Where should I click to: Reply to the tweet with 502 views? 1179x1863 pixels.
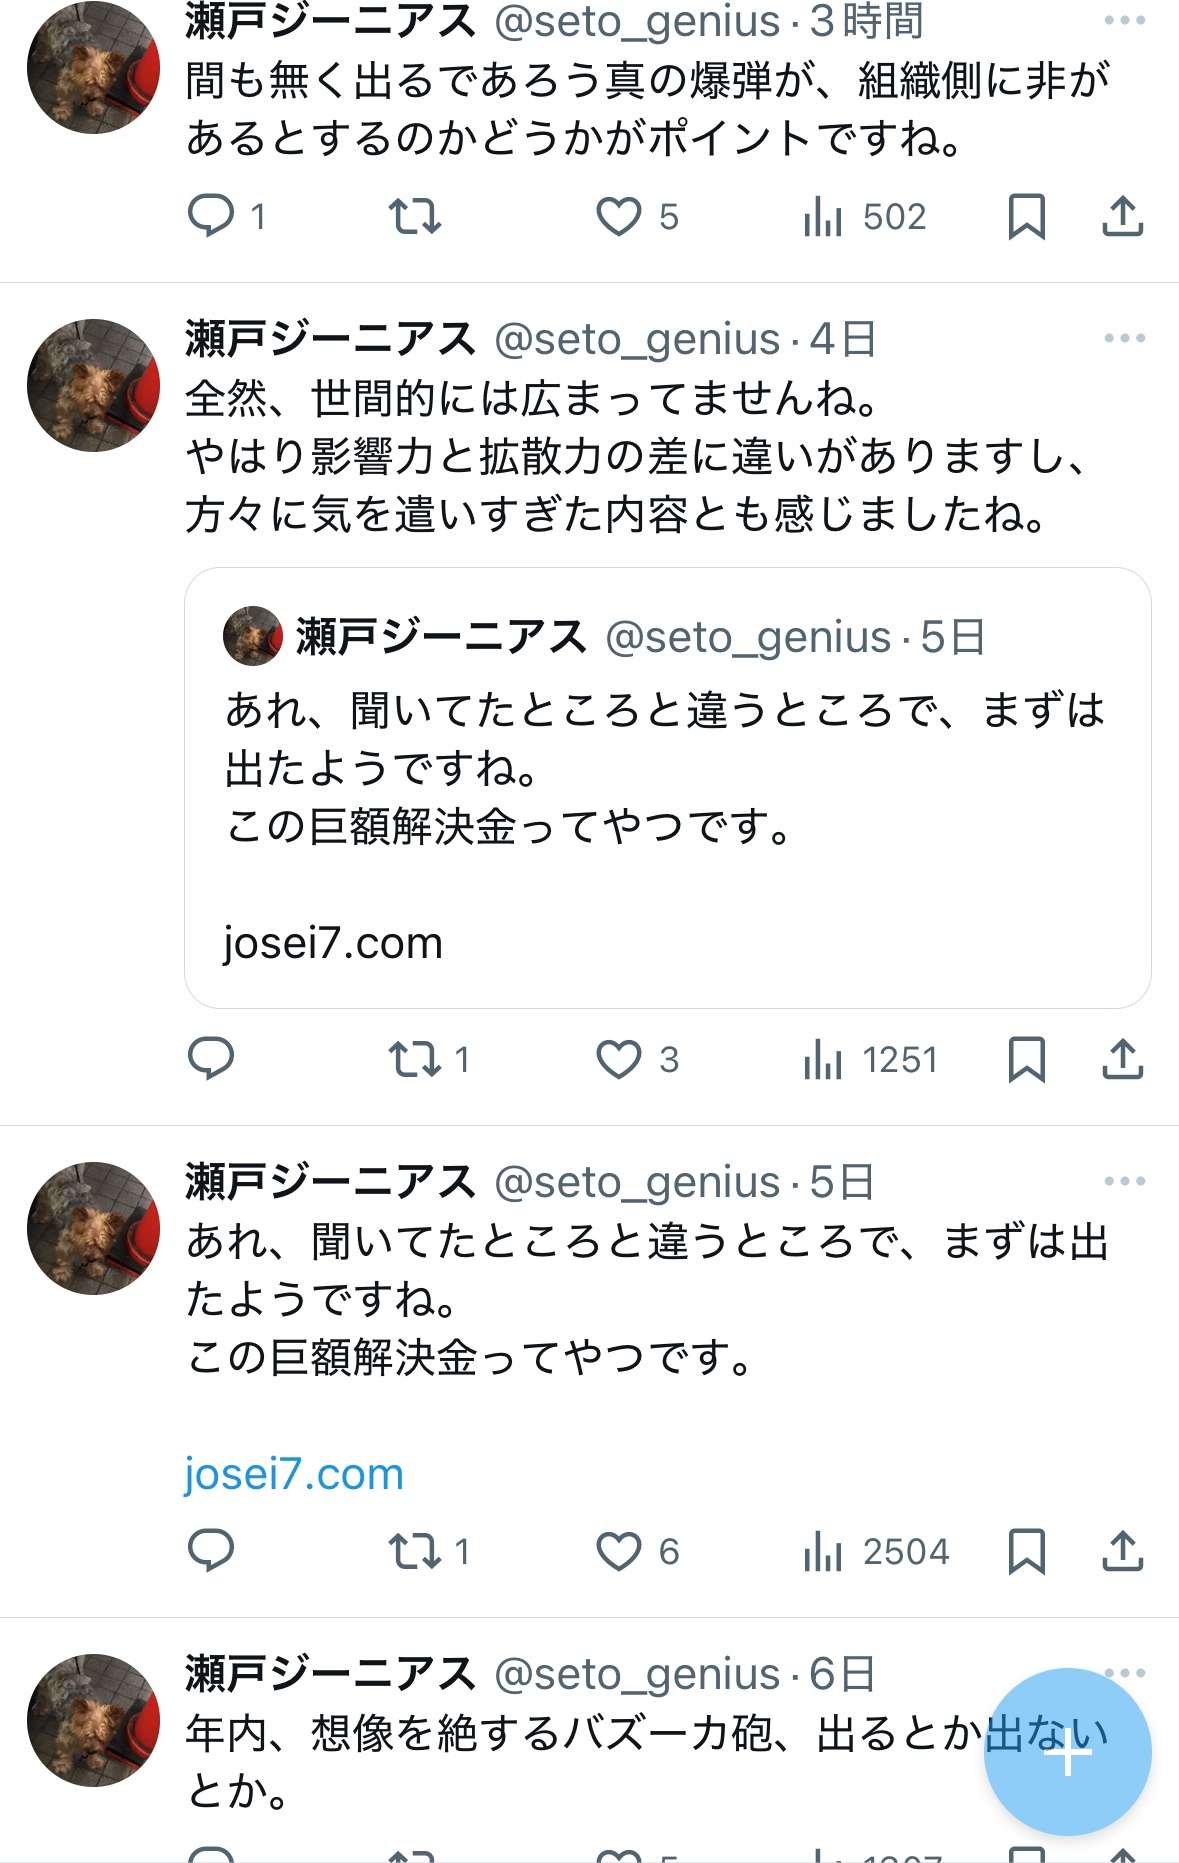pyautogui.click(x=211, y=216)
